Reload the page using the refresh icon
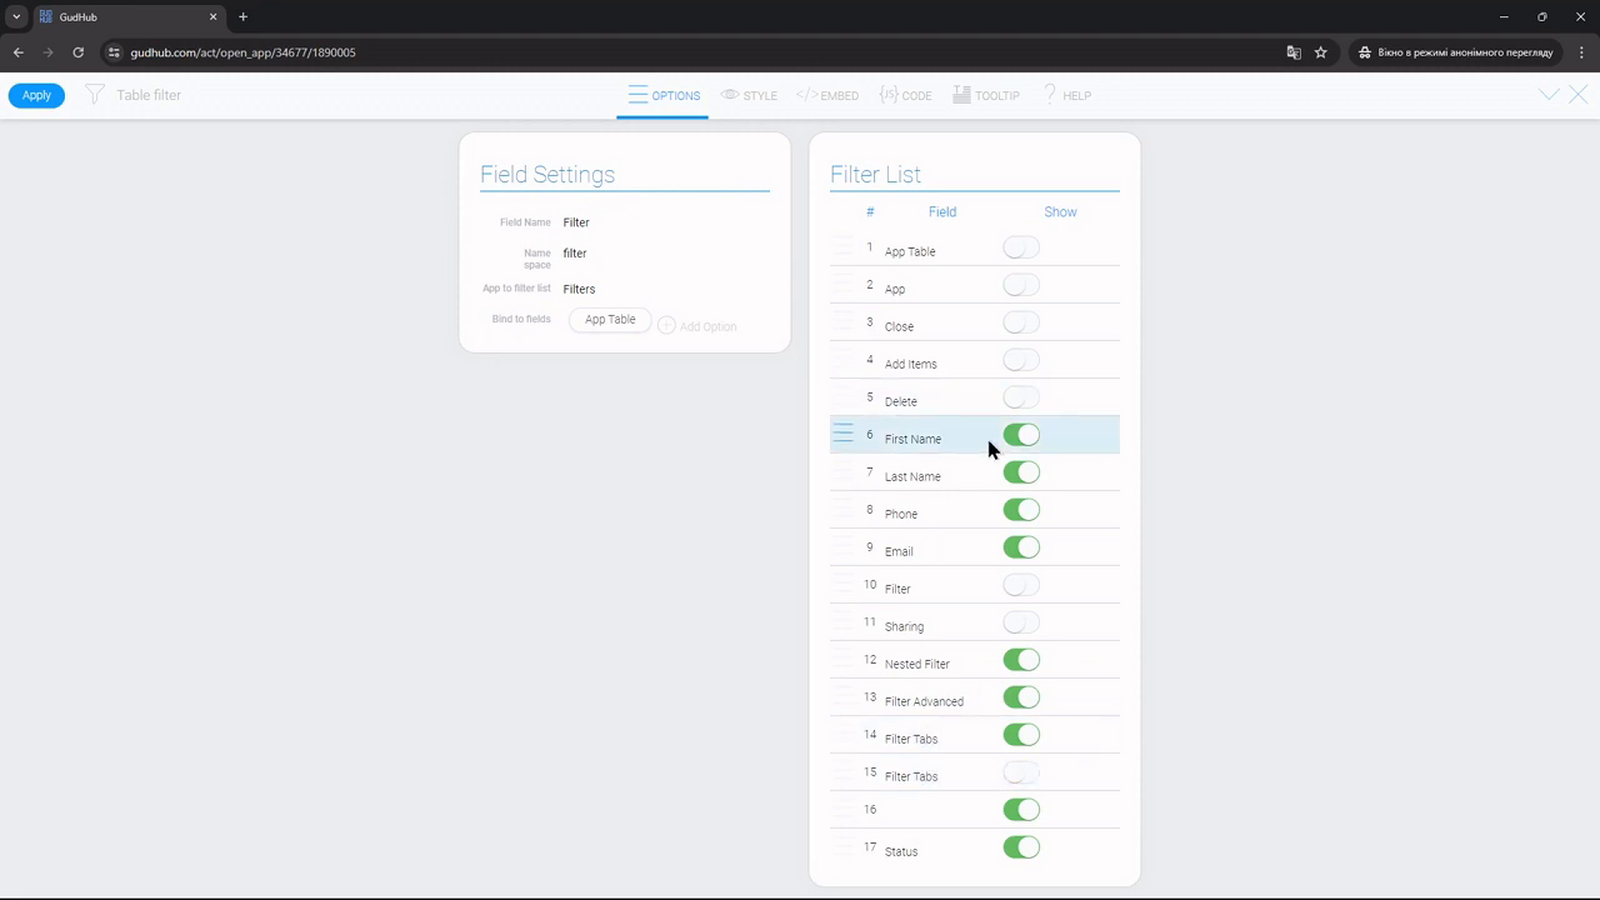This screenshot has height=900, width=1600. coord(78,52)
